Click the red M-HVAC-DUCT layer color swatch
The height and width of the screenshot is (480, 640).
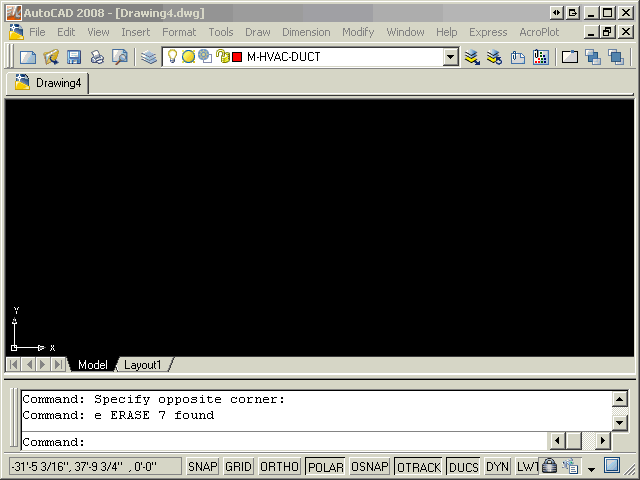(237, 57)
